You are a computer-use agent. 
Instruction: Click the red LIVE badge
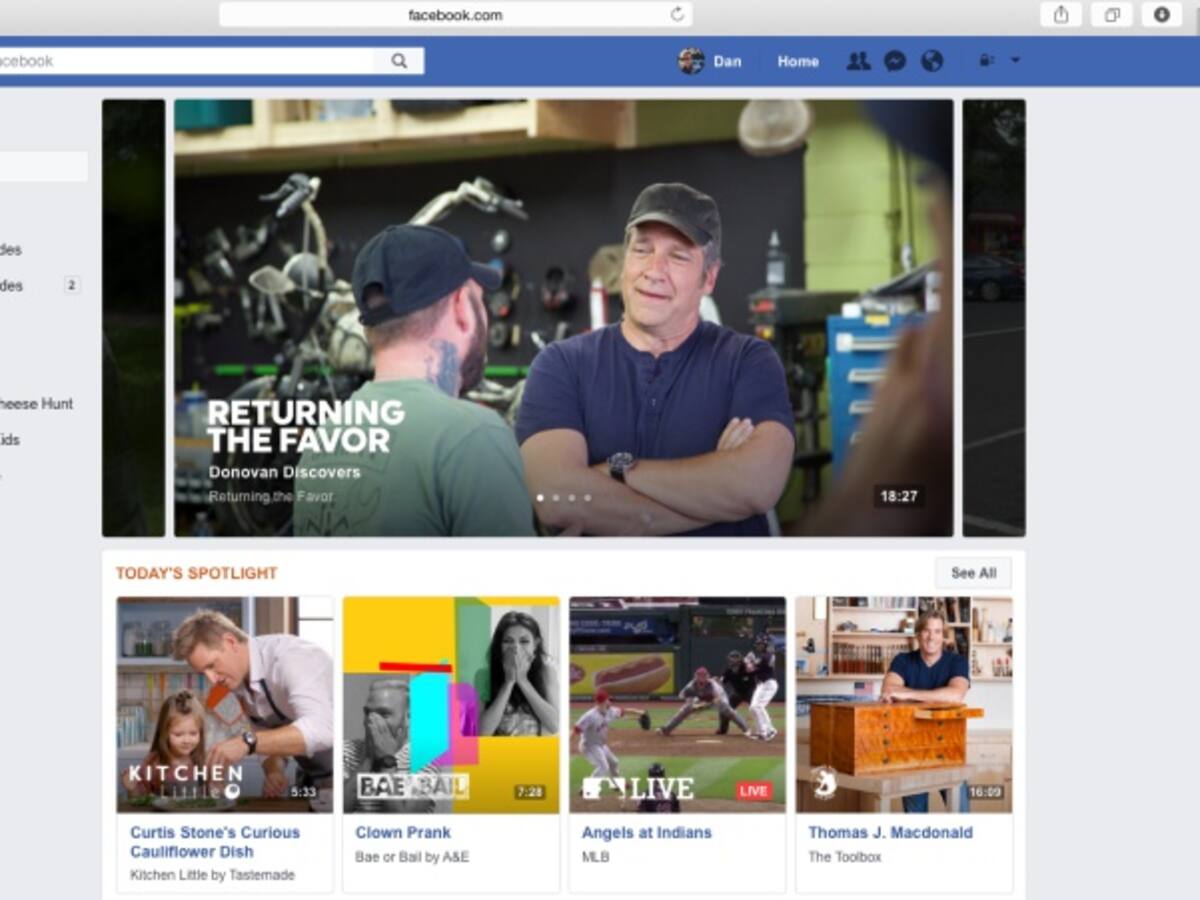tap(754, 791)
